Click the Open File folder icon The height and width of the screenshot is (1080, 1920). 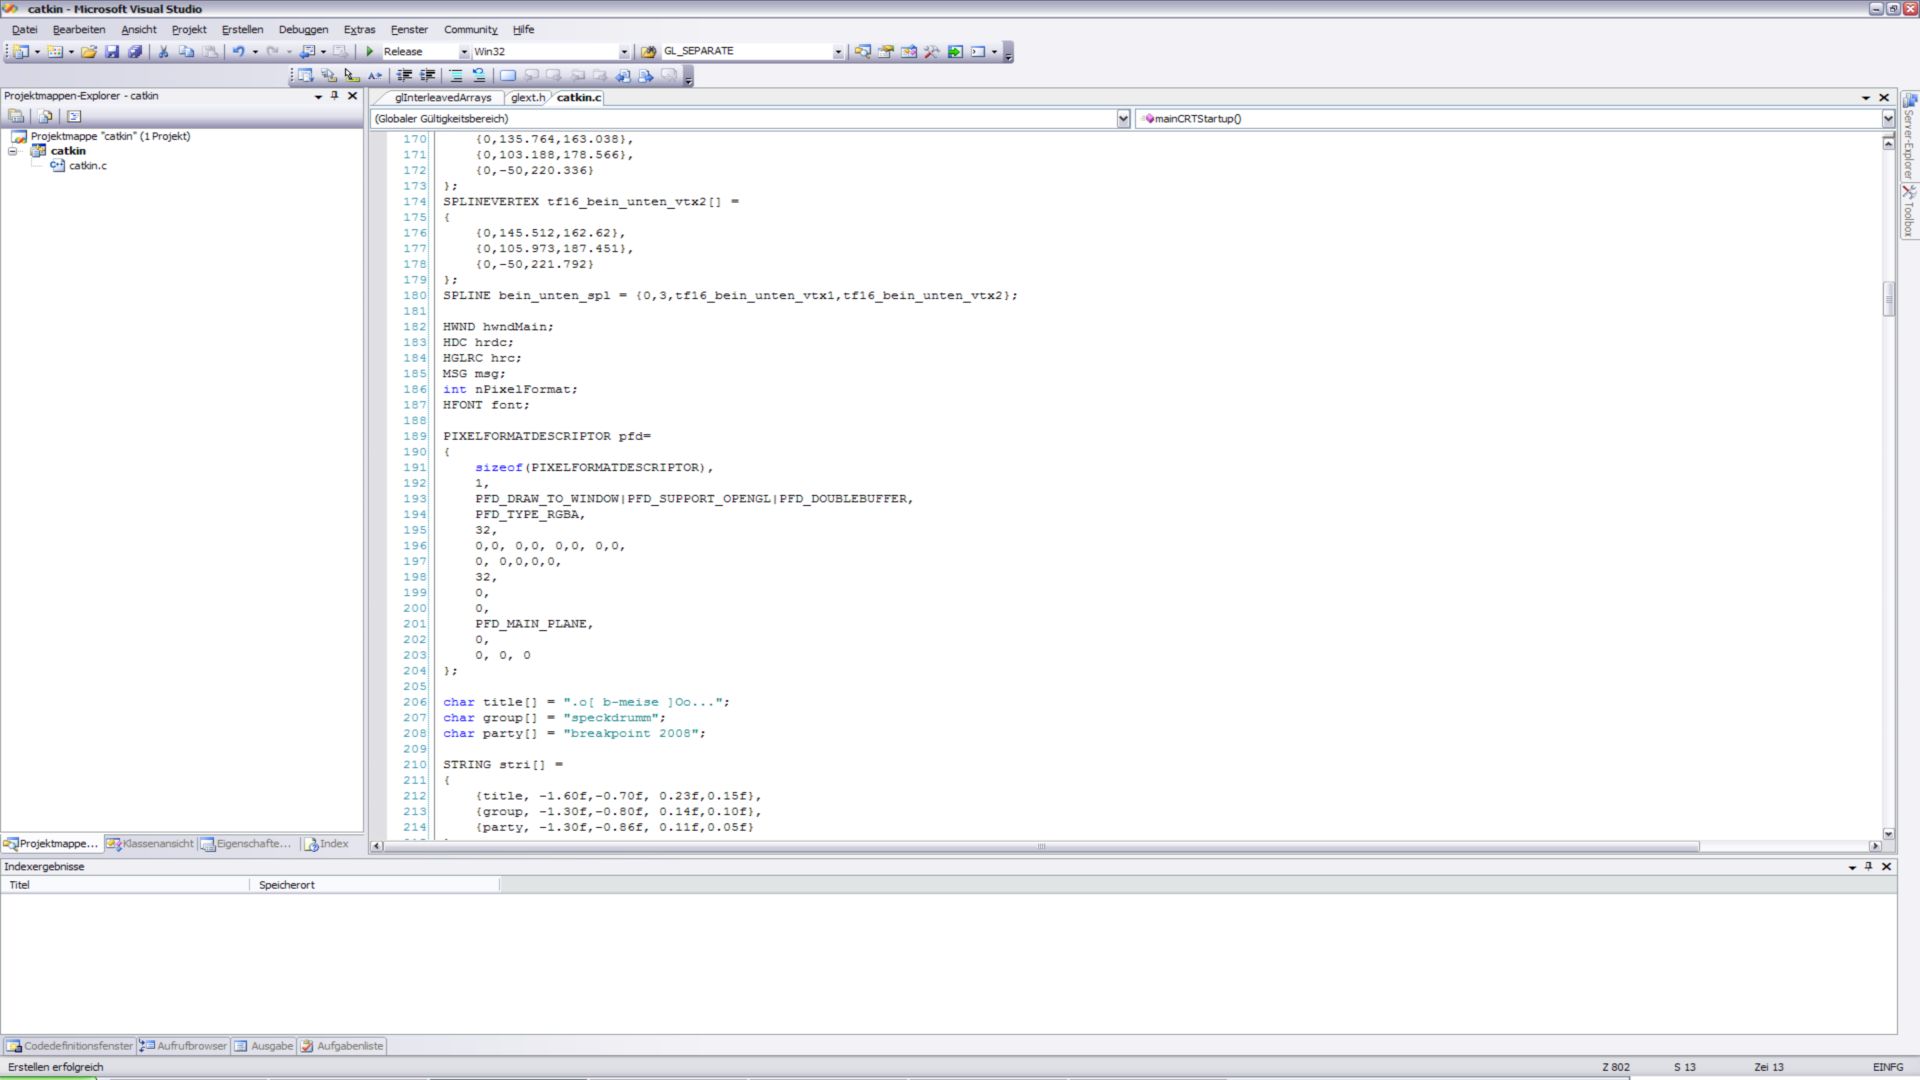click(x=89, y=51)
